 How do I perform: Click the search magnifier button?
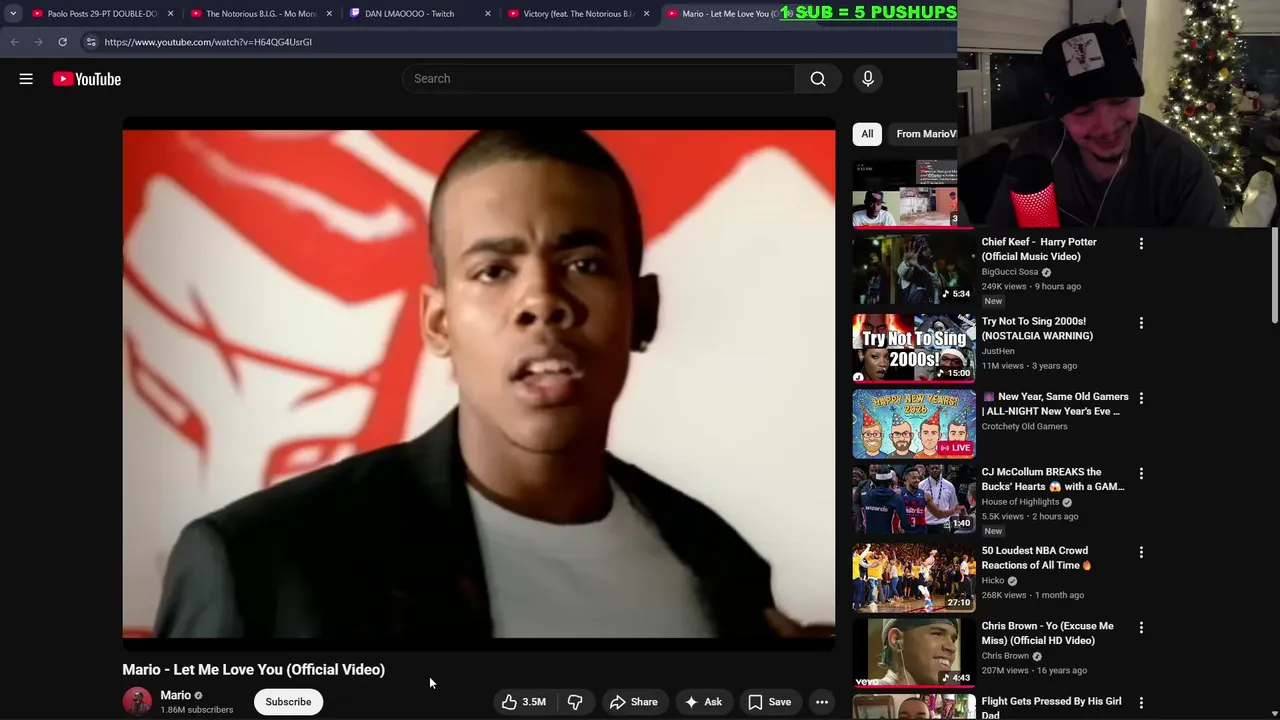(x=818, y=79)
